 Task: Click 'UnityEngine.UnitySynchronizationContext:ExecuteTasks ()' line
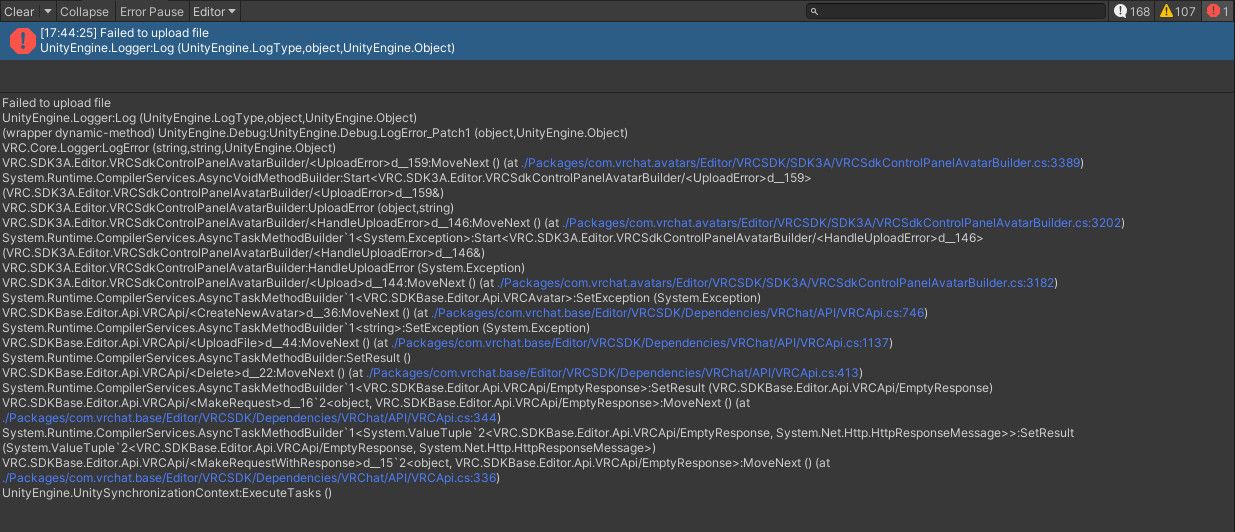(166, 493)
